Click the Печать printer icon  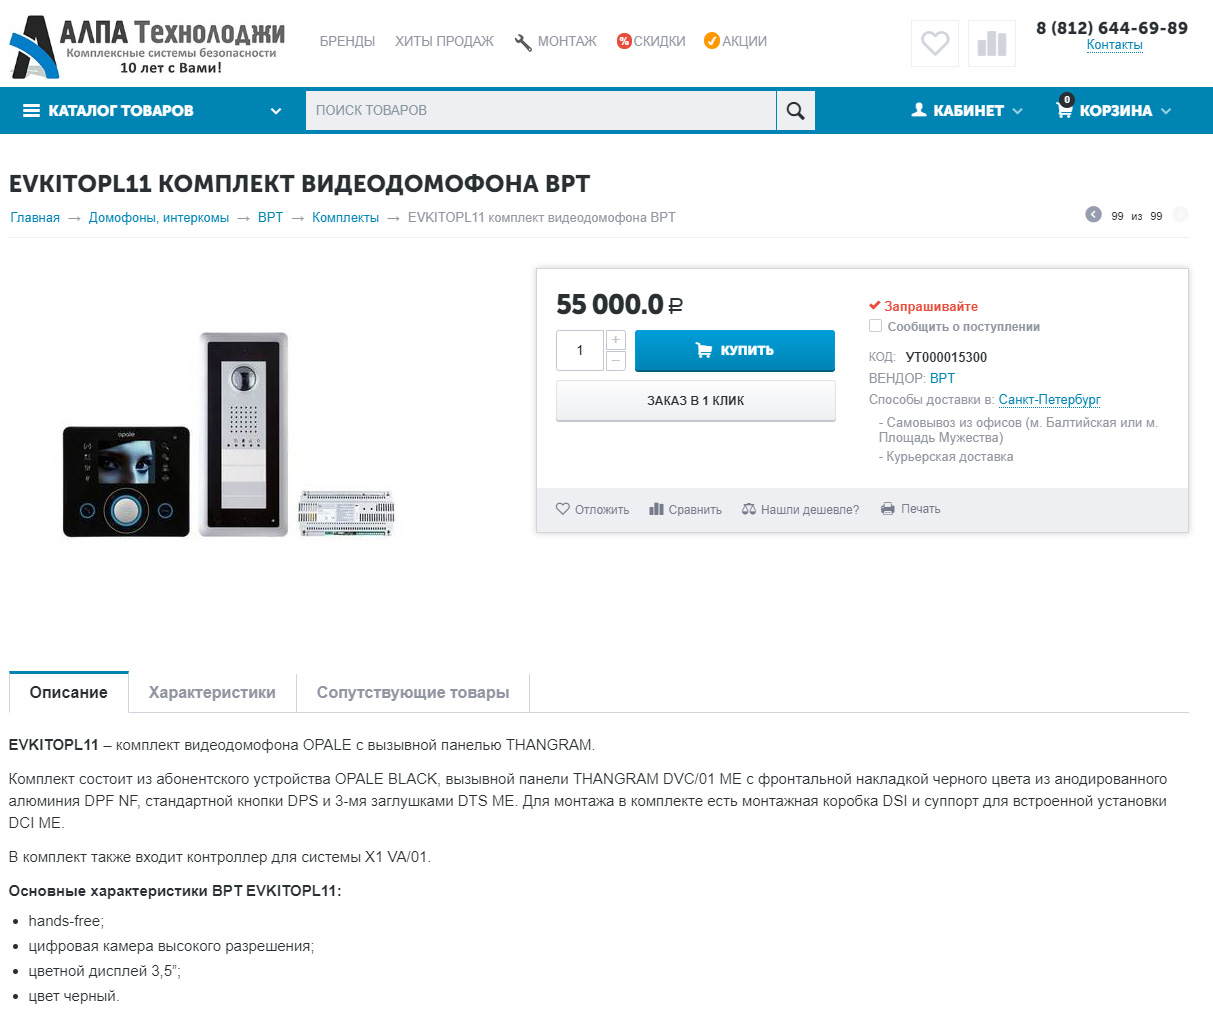[887, 509]
